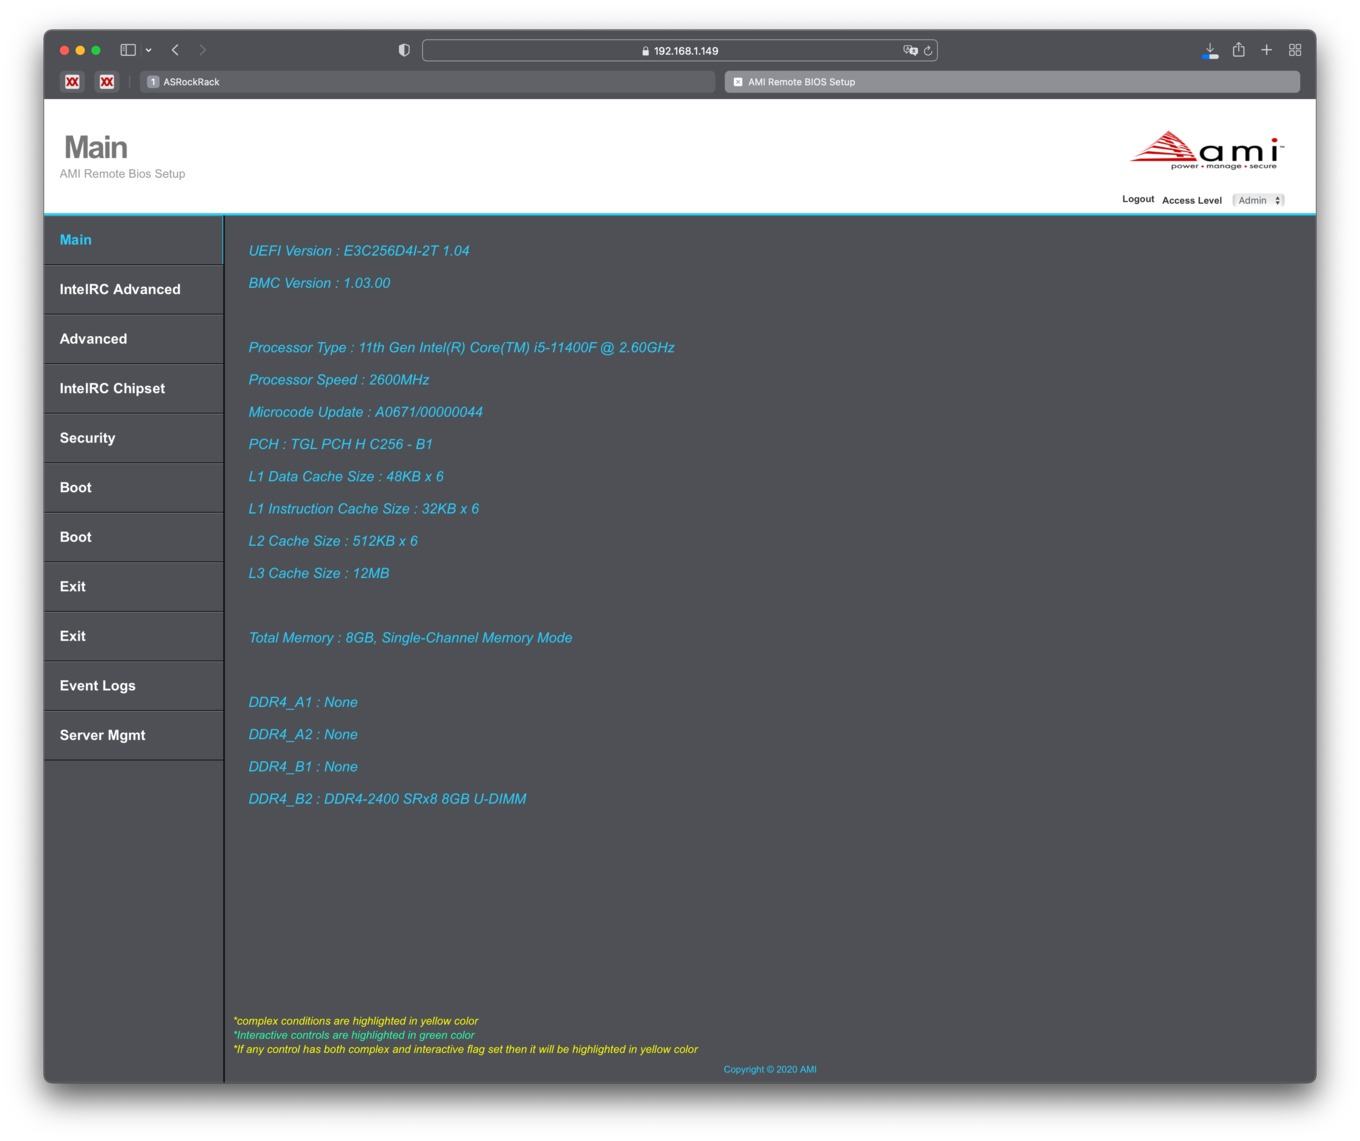This screenshot has height=1141, width=1360.
Task: Open the Share icon in the toolbar
Action: (x=1239, y=49)
